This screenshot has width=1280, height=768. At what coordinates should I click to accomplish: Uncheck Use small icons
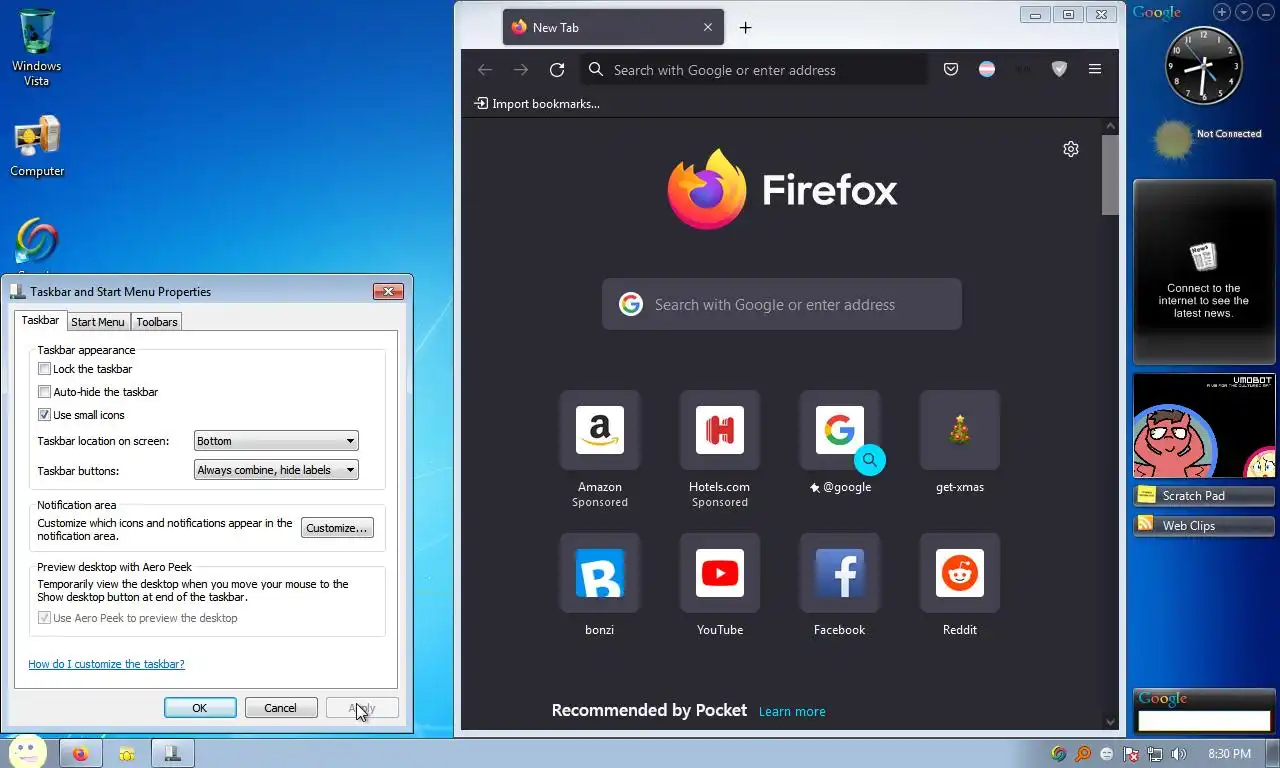[44, 415]
